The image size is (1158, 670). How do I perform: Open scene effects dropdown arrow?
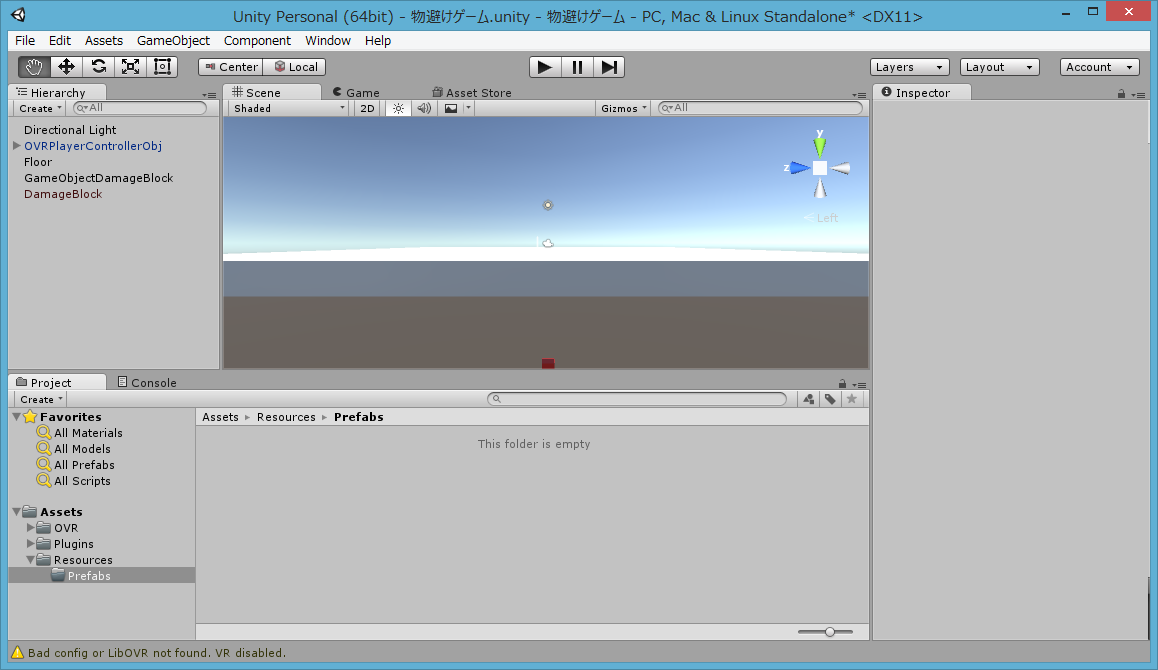pyautogui.click(x=468, y=109)
